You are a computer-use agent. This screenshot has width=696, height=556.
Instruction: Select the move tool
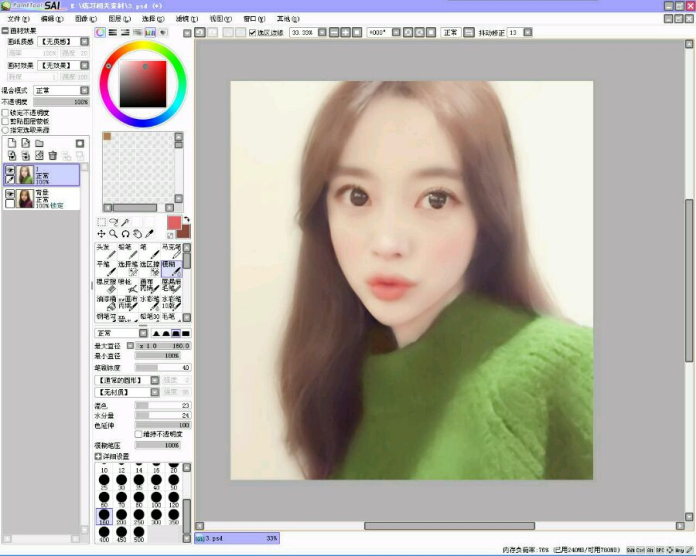(101, 234)
